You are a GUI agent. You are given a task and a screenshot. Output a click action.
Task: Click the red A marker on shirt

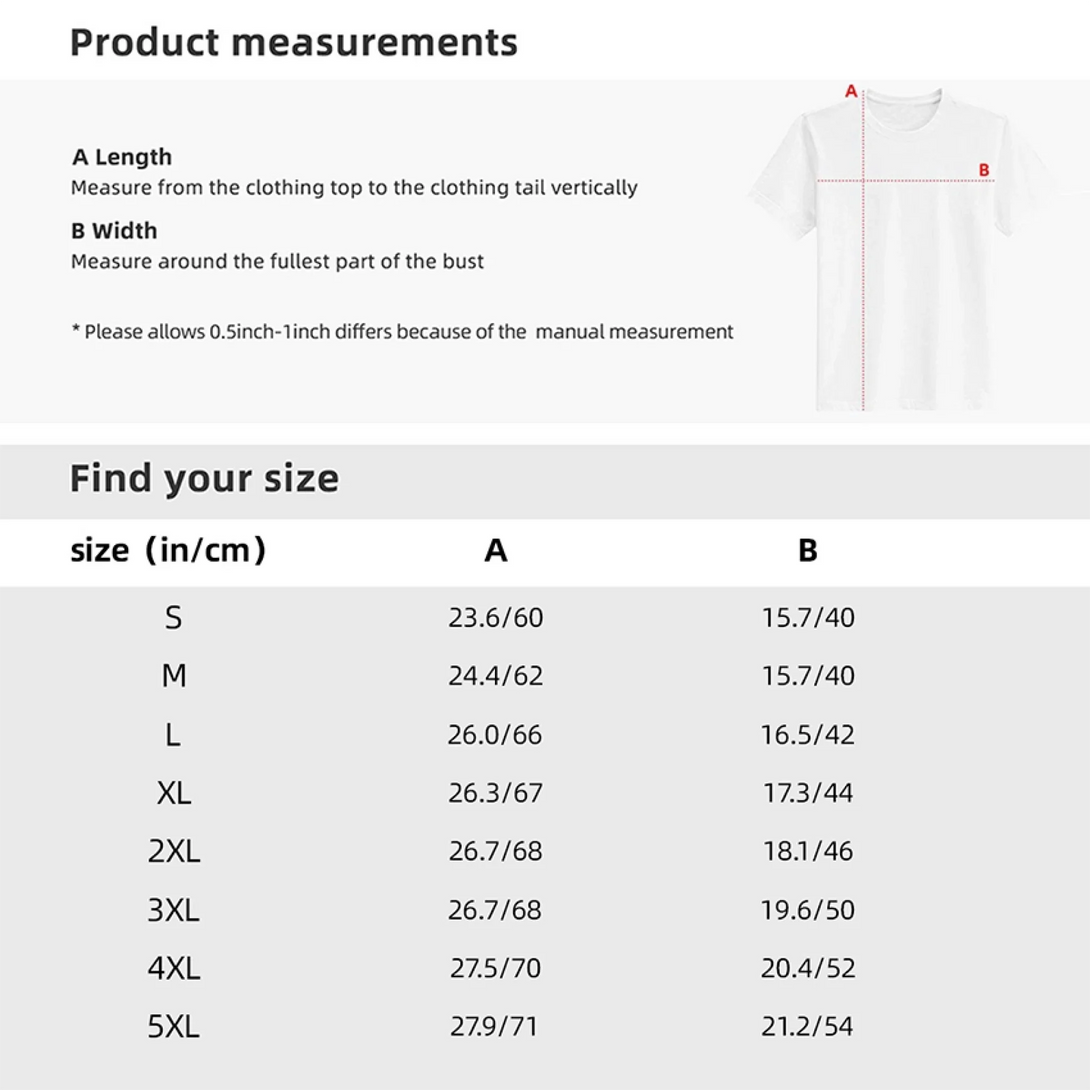pyautogui.click(x=851, y=91)
